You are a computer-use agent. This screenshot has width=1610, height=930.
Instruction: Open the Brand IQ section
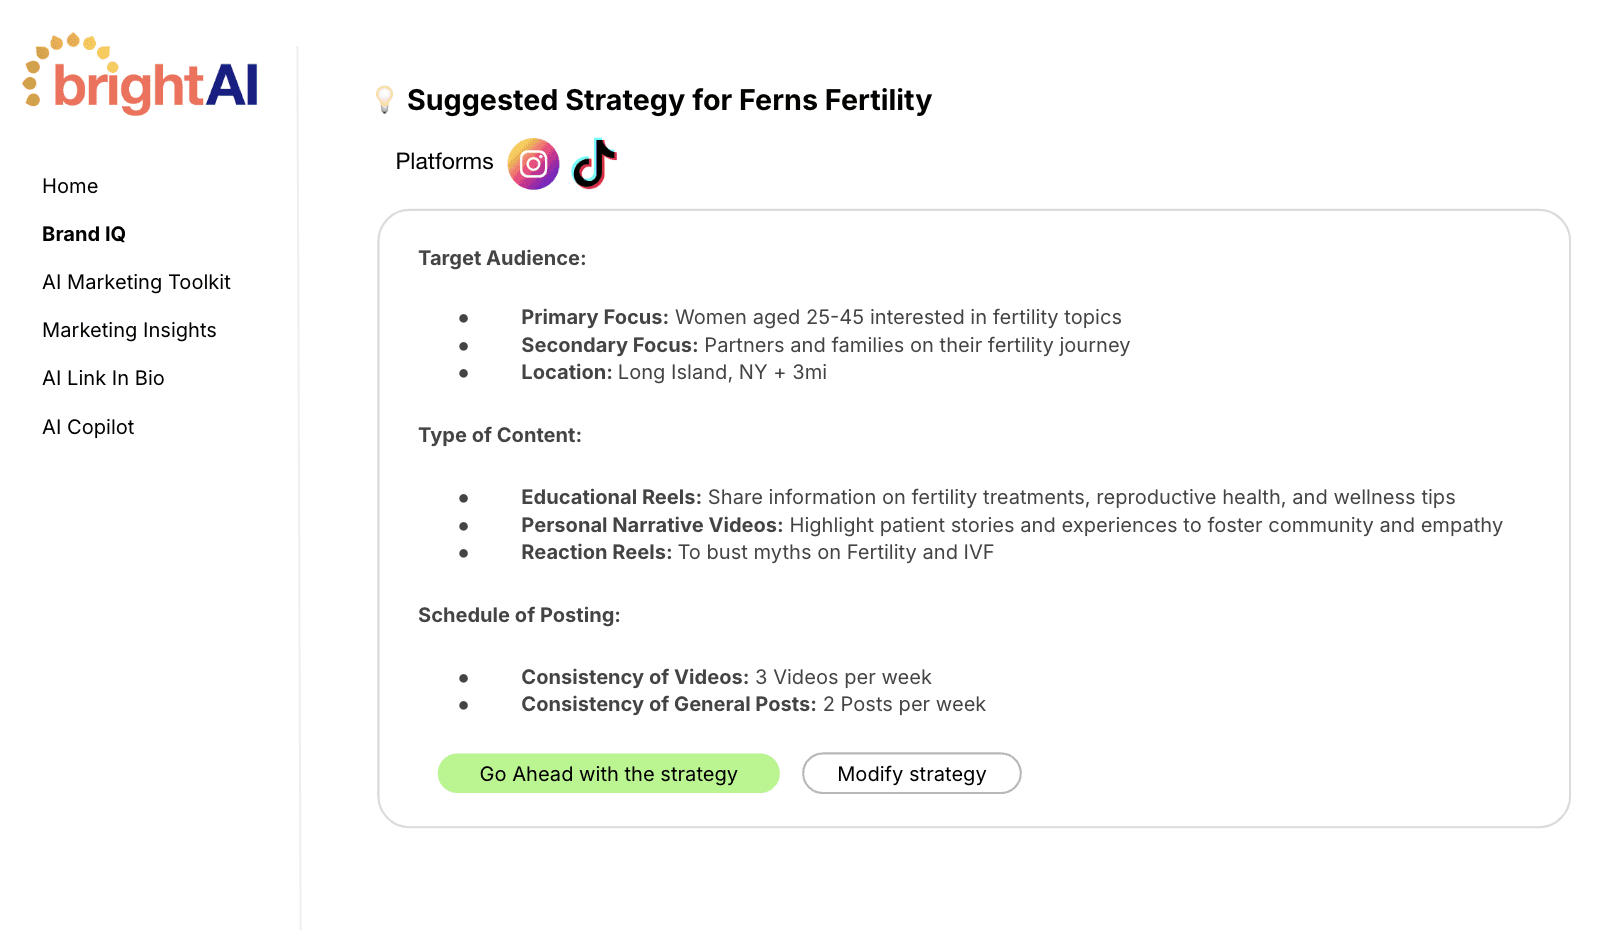coord(84,234)
